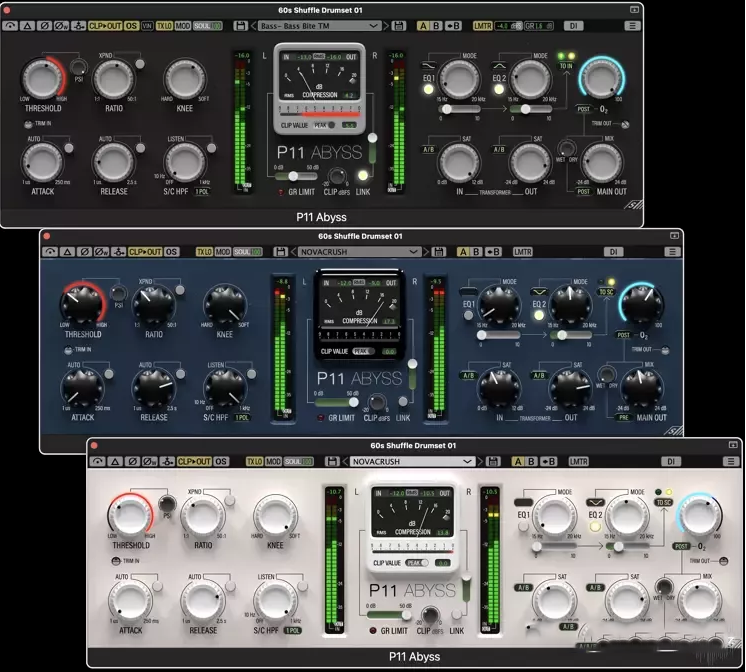The image size is (746, 672).
Task: Click the delta triangle icon in top black window
Action: click(27, 26)
